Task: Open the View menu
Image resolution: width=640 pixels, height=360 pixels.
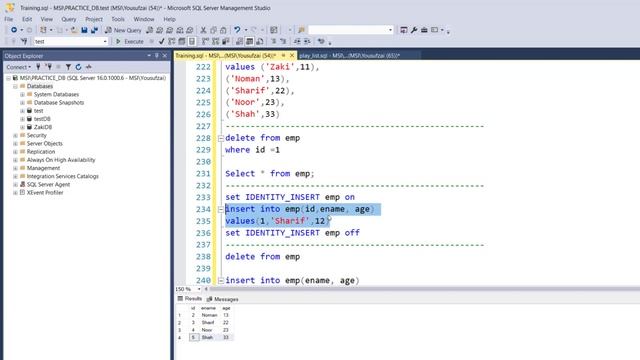Action: point(47,19)
